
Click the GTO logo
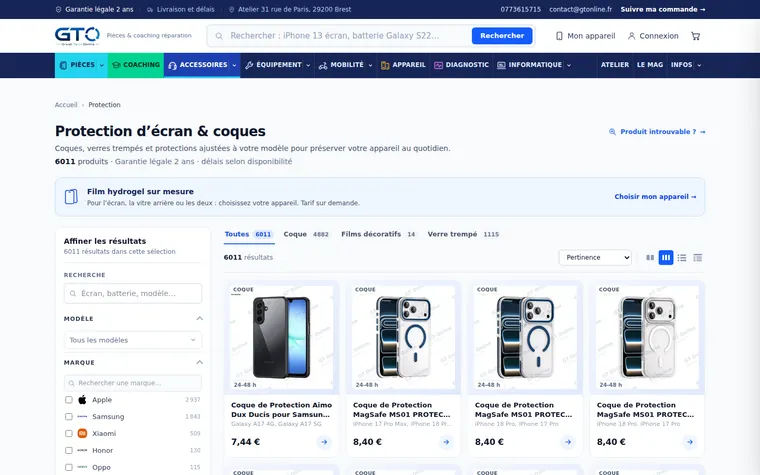[77, 36]
